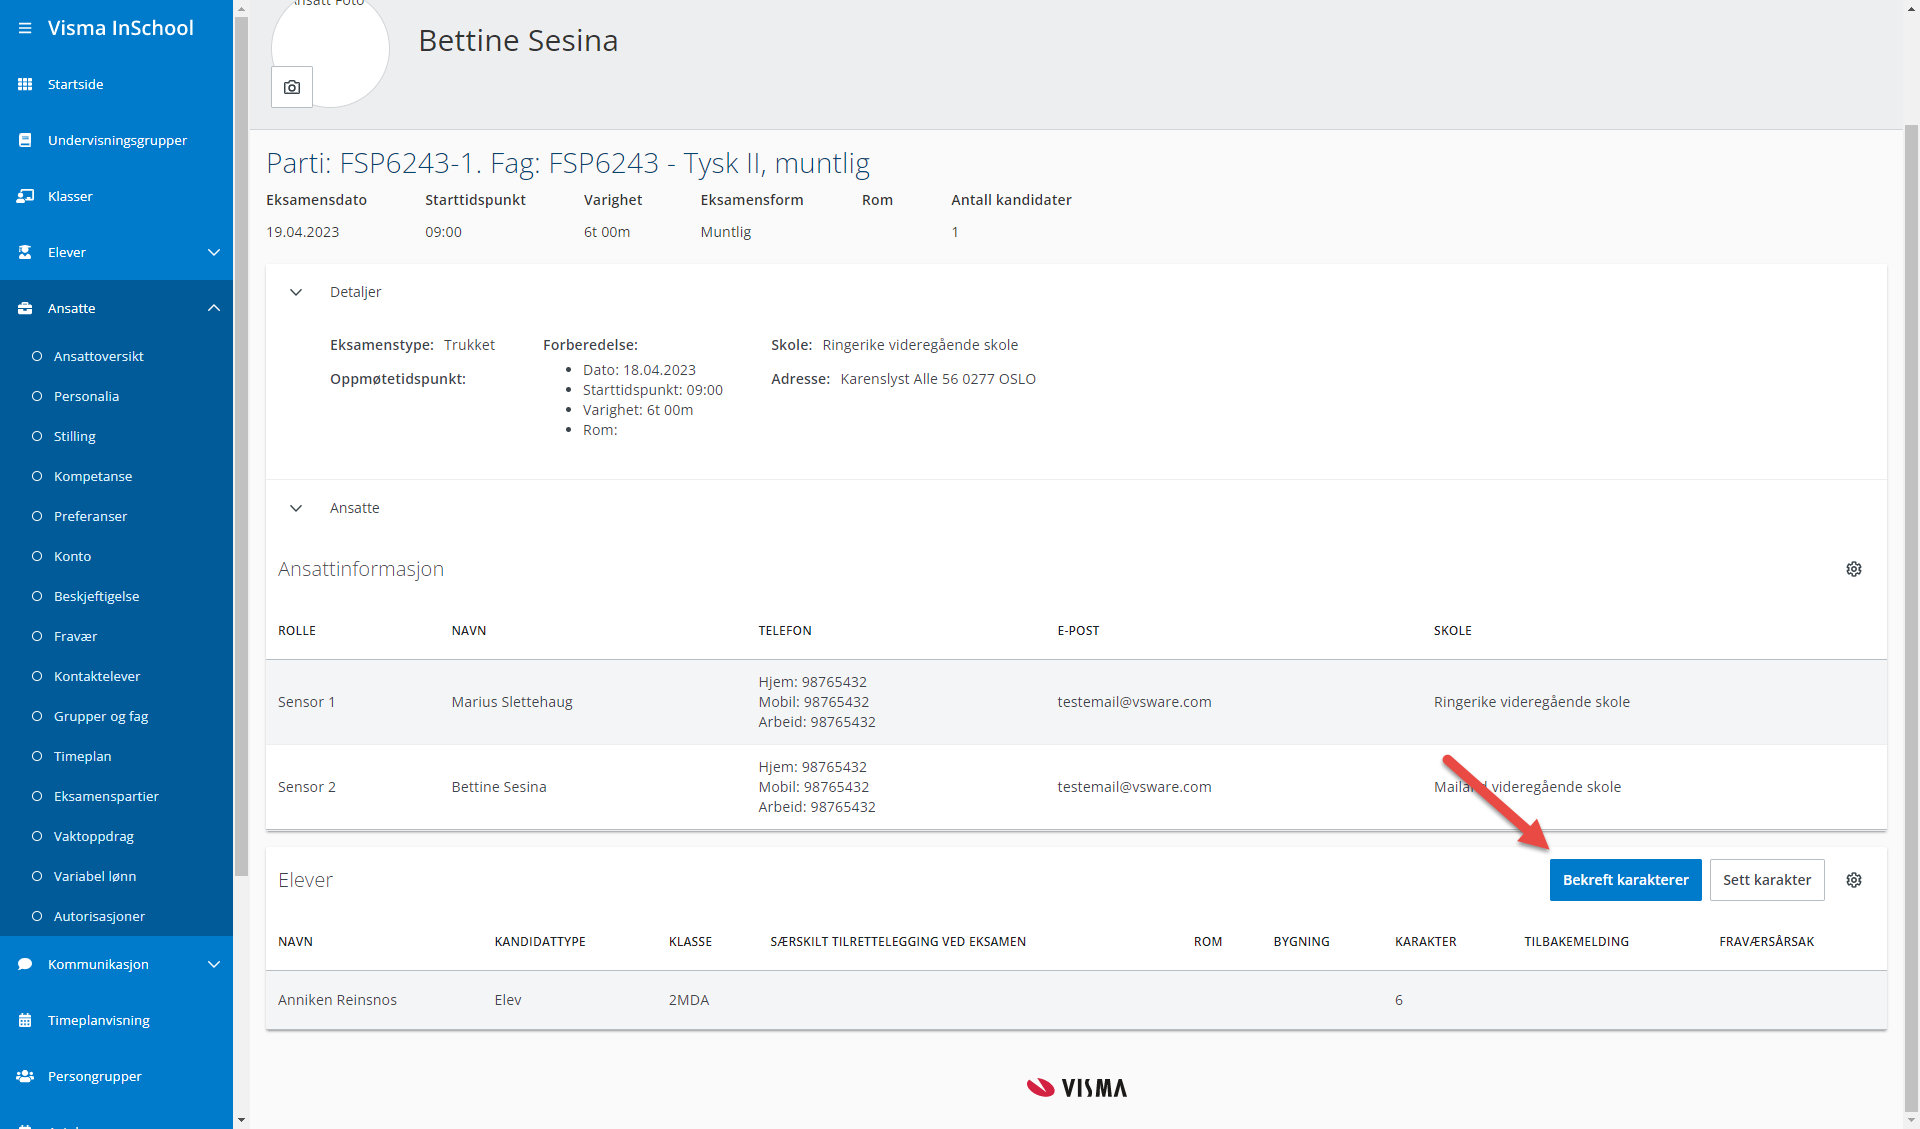Collapse the Detaljer section
The width and height of the screenshot is (1920, 1129).
[x=296, y=292]
